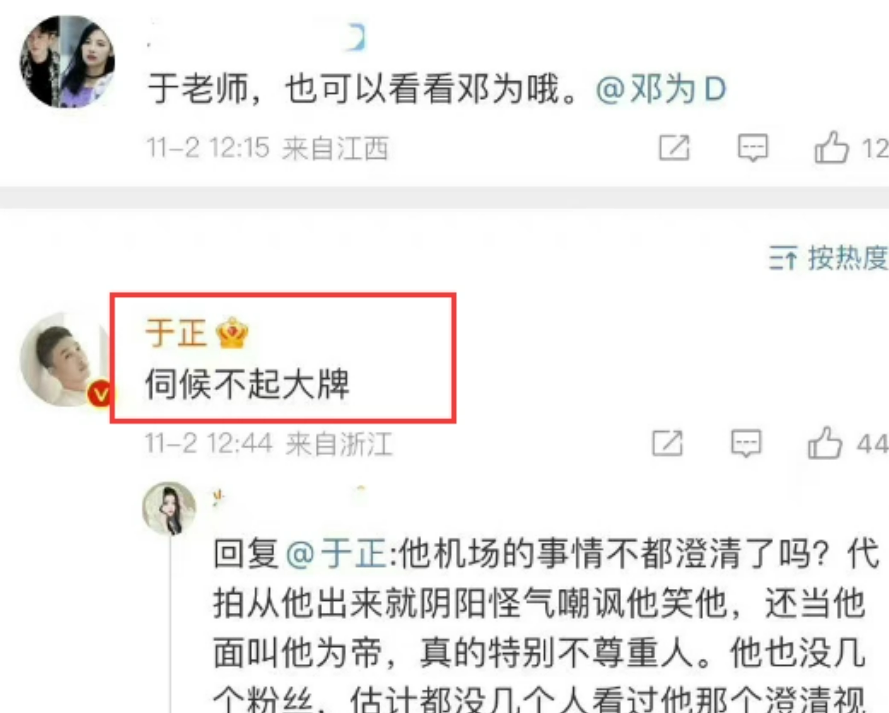889x713 pixels.
Task: Open the @邓为 D mention link
Action: 661,90
